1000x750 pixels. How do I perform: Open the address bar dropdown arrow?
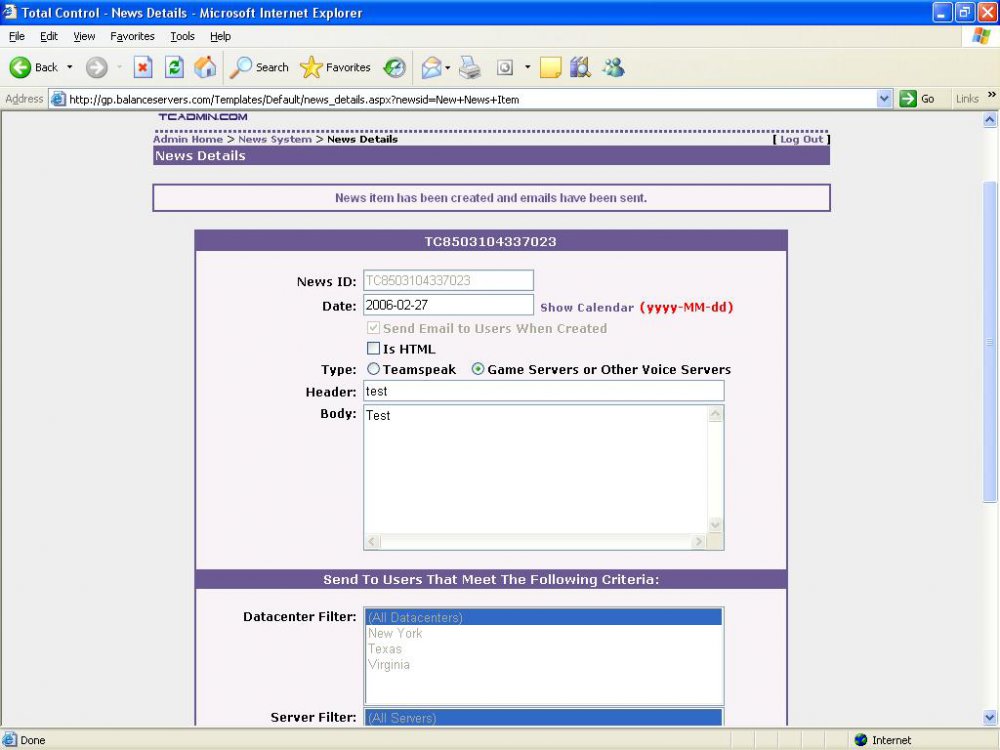pos(884,99)
